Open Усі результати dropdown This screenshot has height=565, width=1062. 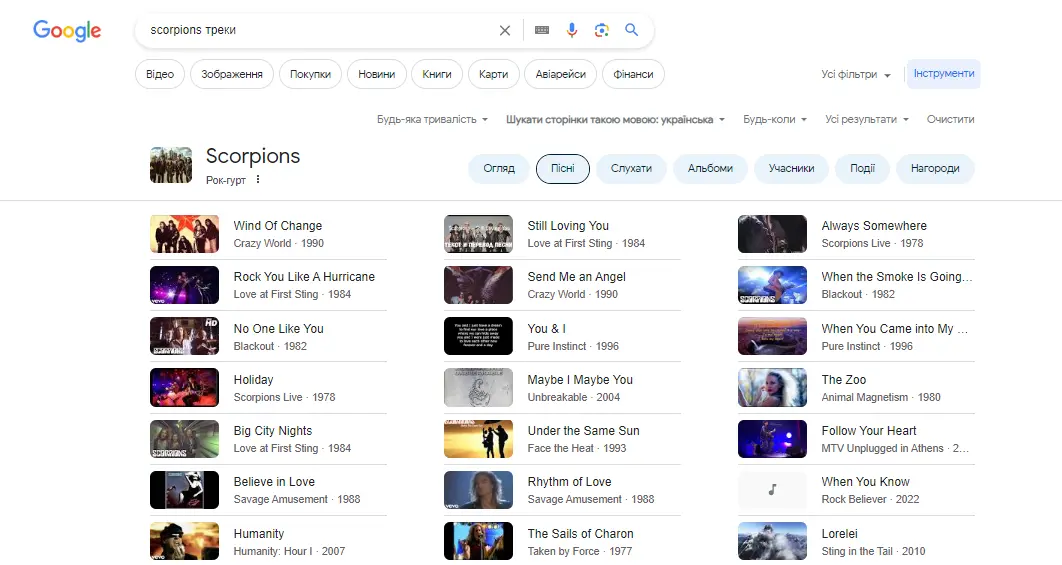pos(866,119)
